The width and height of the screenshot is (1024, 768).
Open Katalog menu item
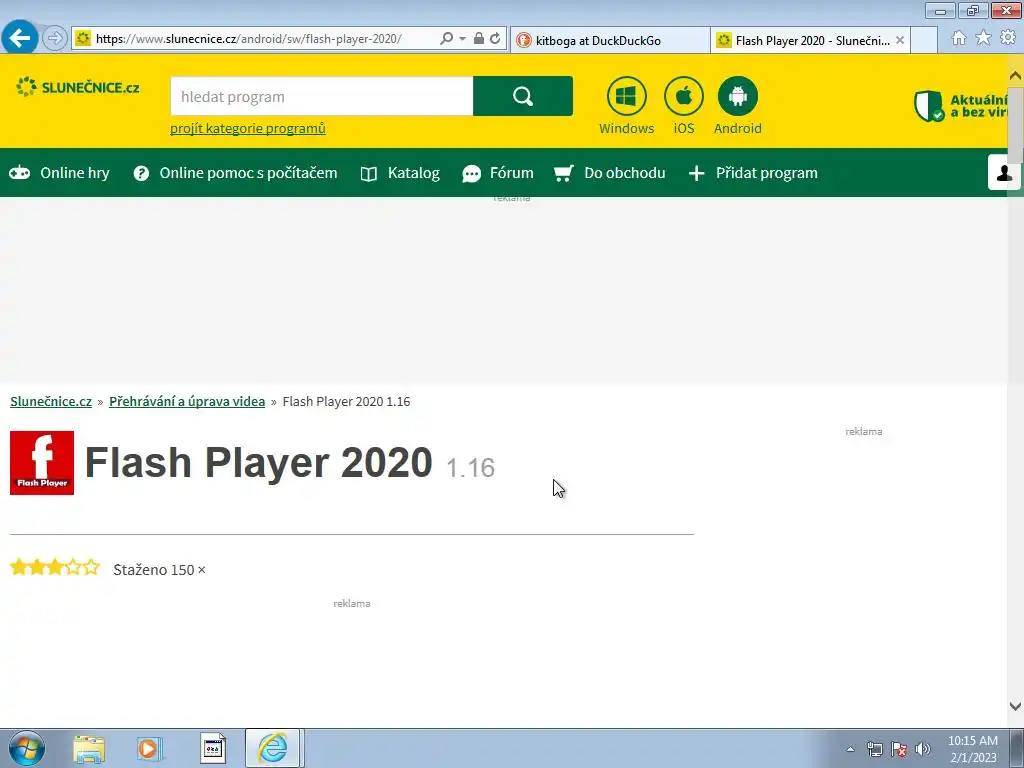coord(400,173)
